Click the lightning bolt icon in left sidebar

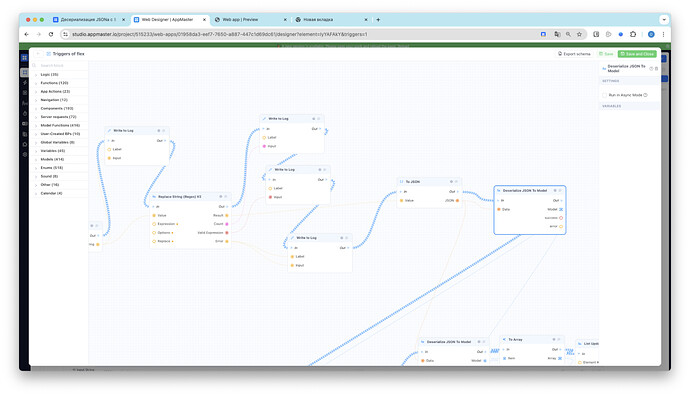(x=25, y=83)
